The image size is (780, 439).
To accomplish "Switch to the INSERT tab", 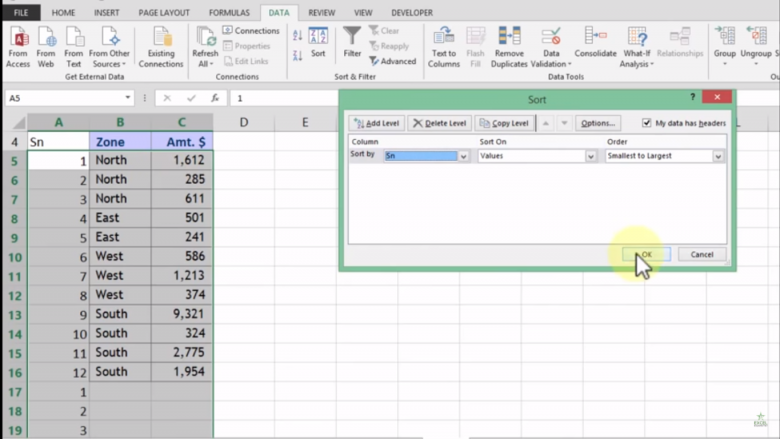I will point(106,12).
